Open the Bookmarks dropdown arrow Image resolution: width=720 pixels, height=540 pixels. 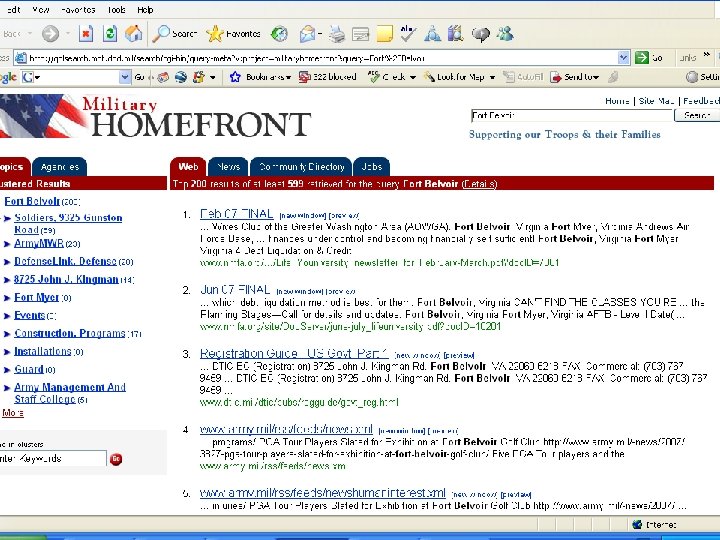pos(288,77)
